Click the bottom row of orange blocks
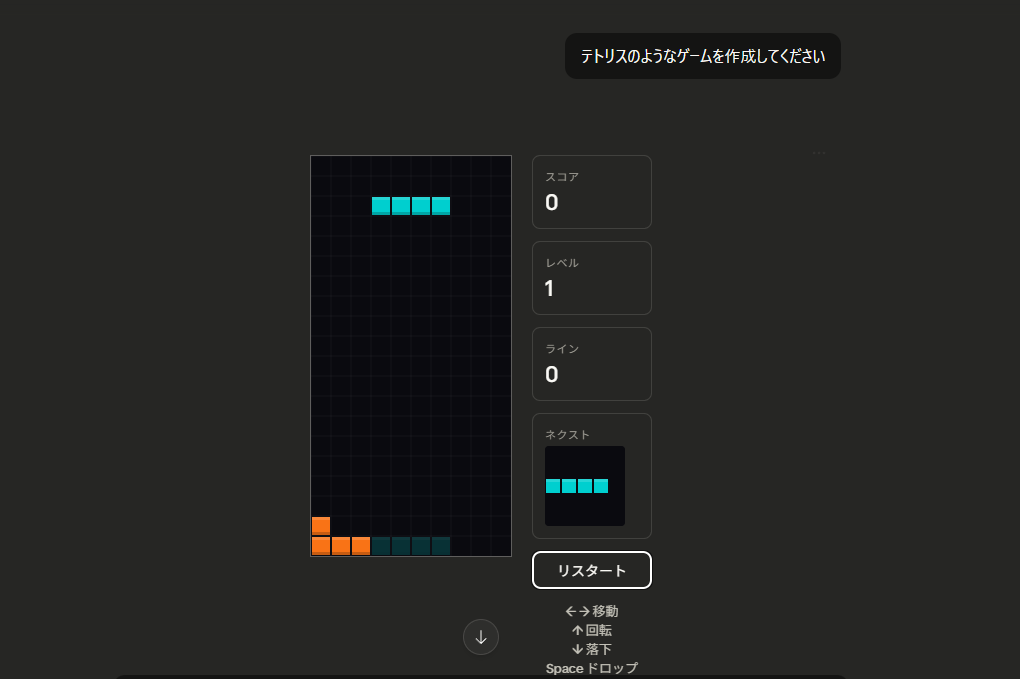 click(x=341, y=546)
